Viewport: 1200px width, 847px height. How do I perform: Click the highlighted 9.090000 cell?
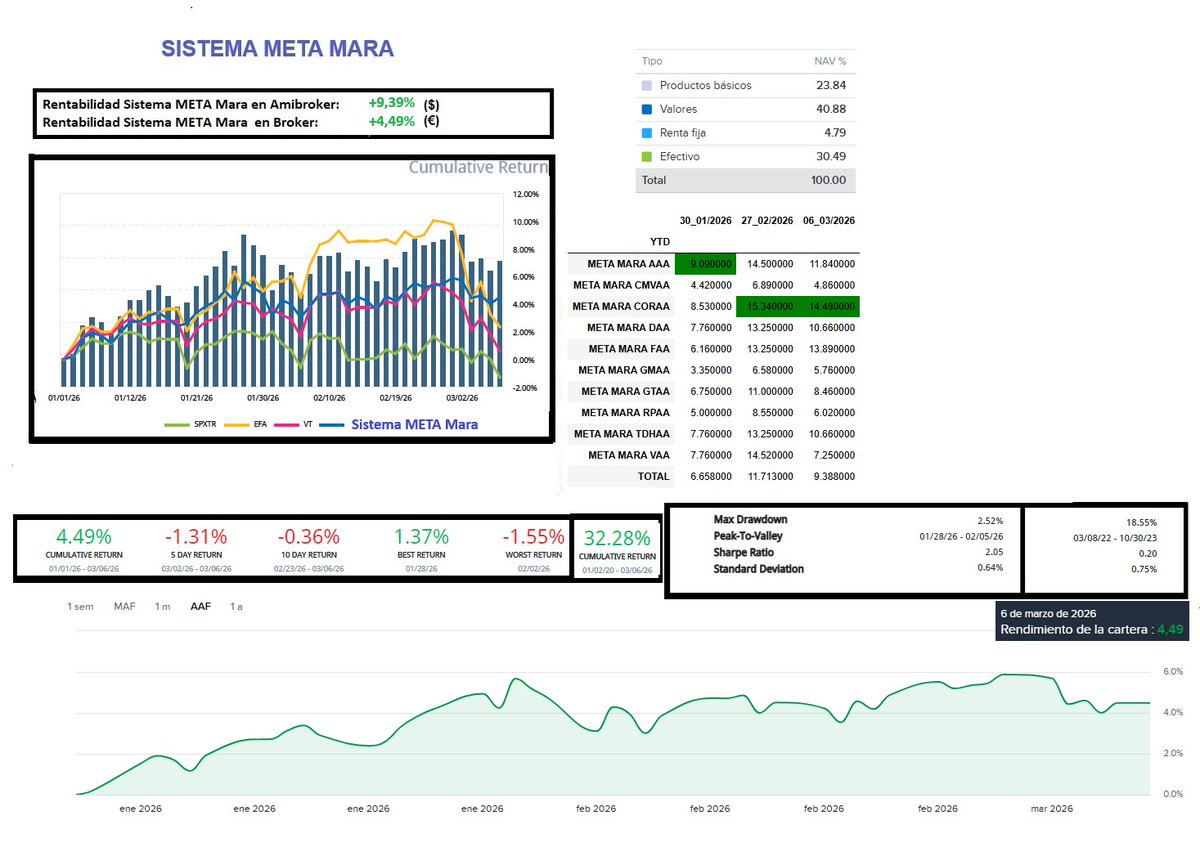point(706,264)
